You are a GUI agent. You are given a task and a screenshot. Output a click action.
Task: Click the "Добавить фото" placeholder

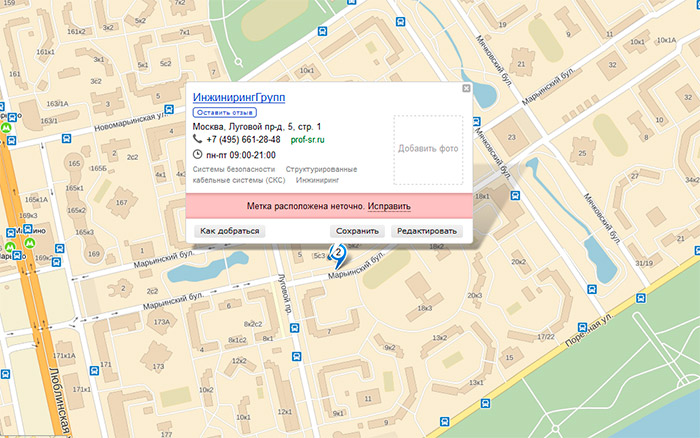(428, 150)
